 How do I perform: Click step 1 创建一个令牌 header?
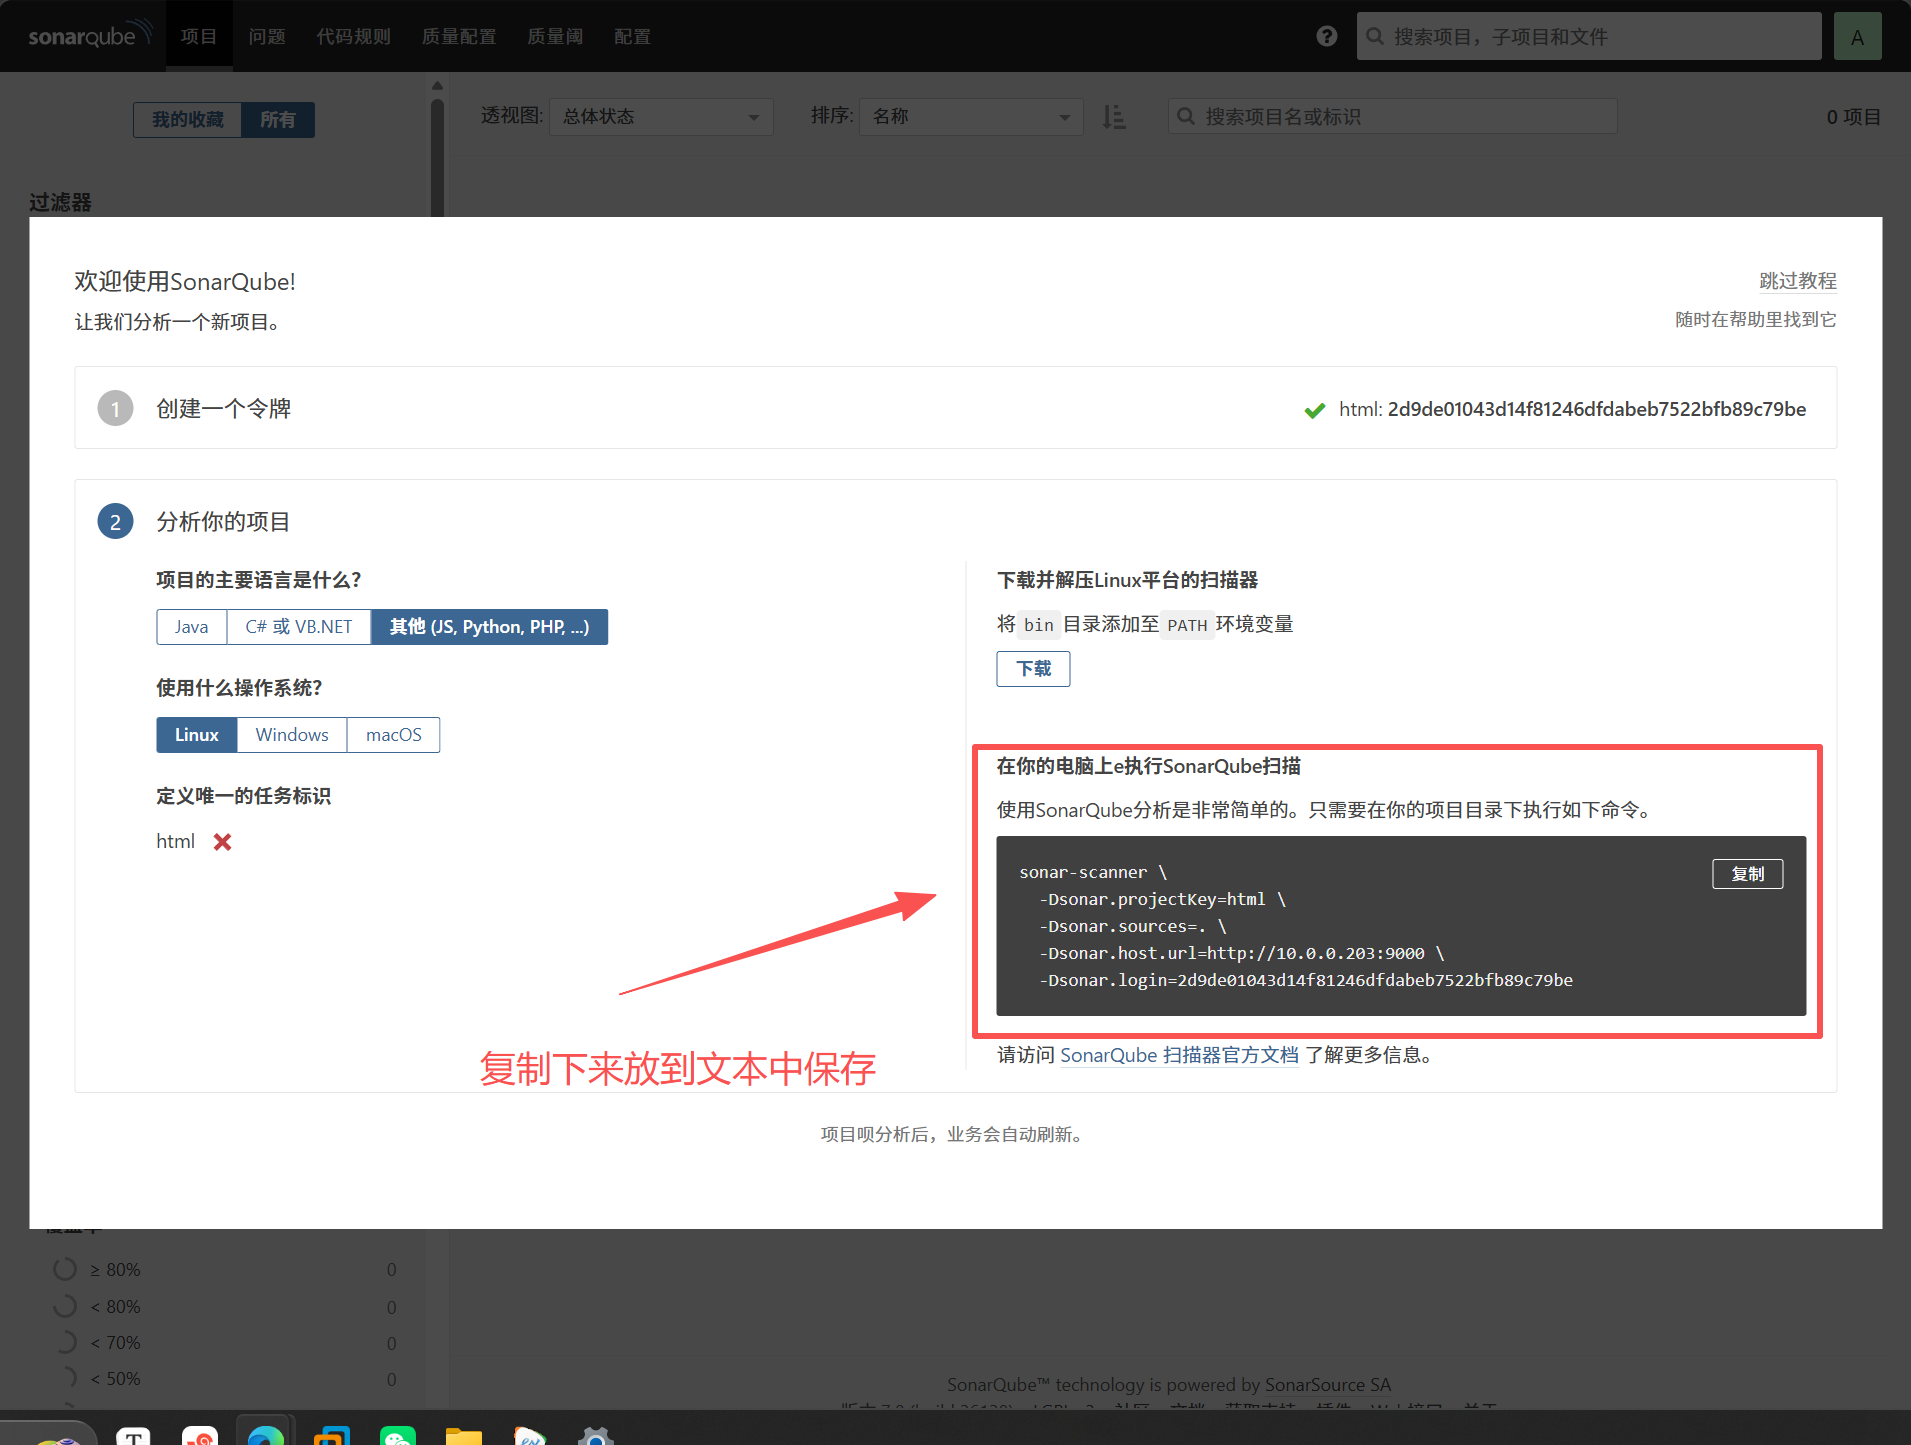224,408
